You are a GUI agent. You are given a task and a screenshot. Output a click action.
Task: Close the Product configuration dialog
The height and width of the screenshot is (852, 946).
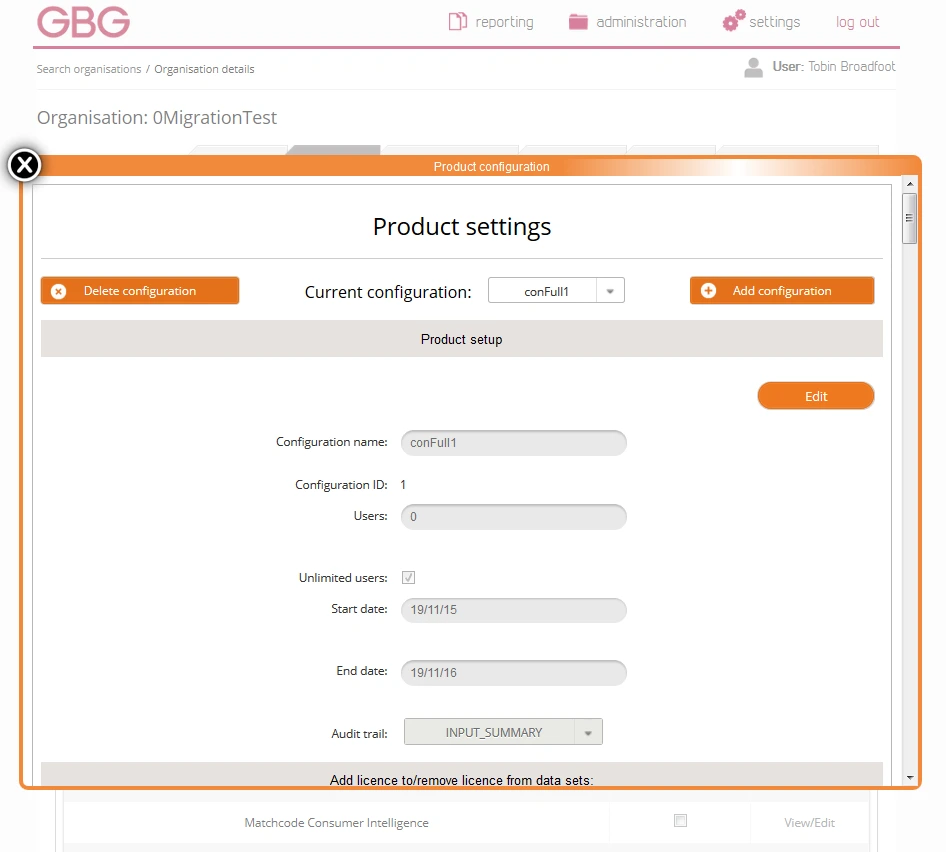pos(24,165)
